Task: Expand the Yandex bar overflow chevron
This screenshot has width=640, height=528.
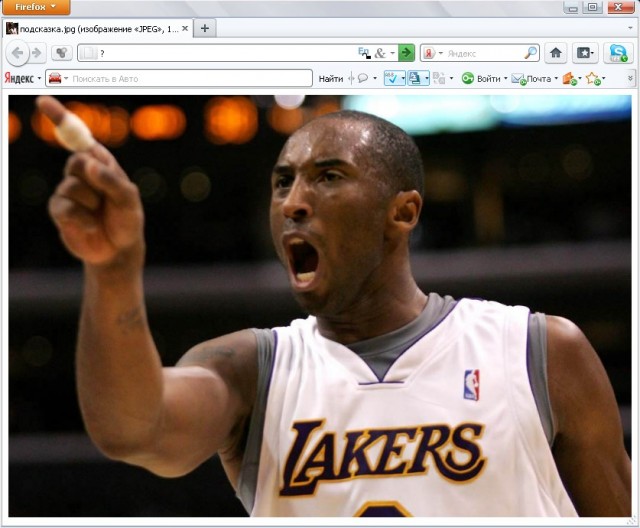Action: pyautogui.click(x=631, y=78)
